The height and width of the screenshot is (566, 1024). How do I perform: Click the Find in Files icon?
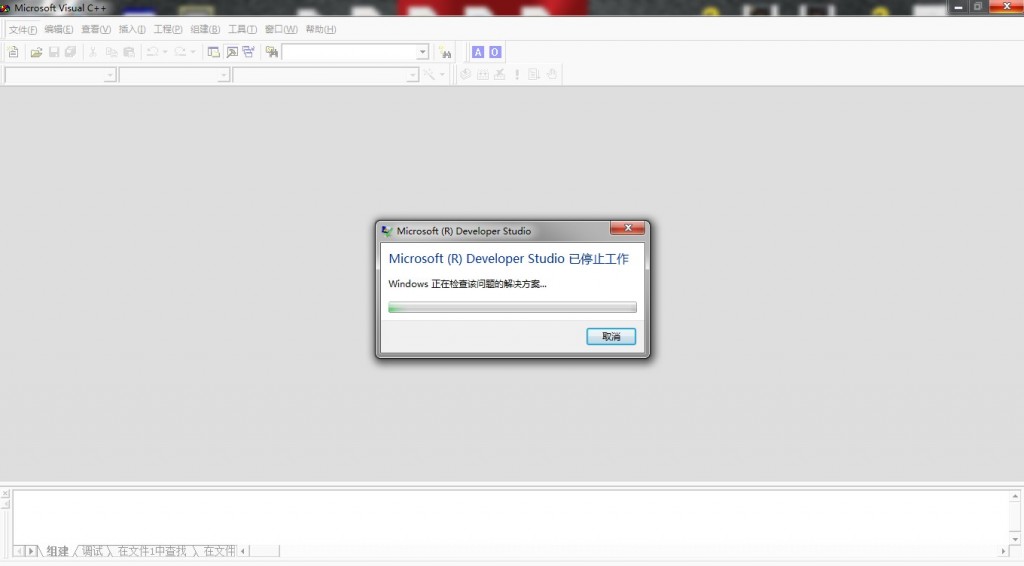[x=272, y=52]
